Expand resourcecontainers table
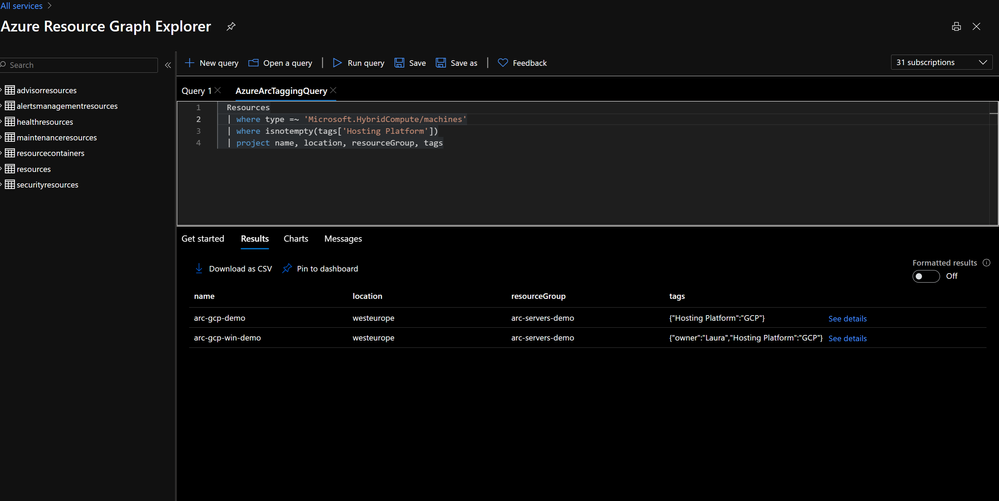 (x=2, y=153)
